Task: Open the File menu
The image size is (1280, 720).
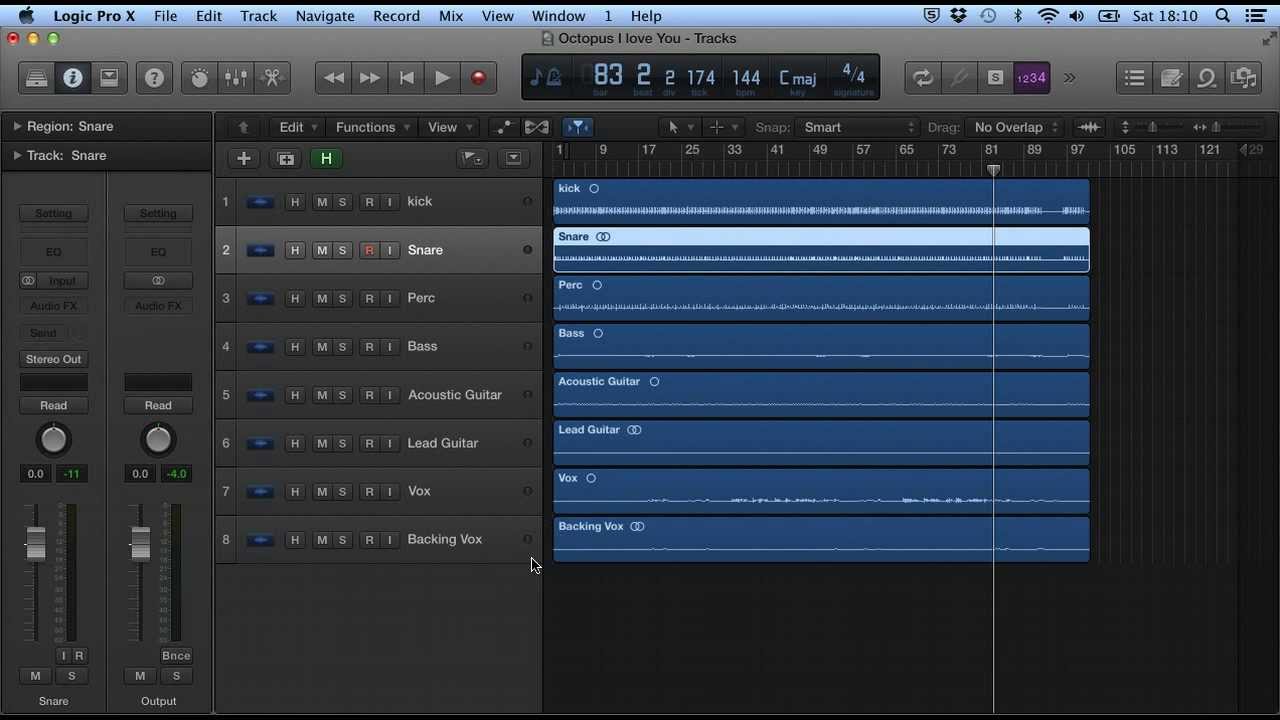Action: 165,15
